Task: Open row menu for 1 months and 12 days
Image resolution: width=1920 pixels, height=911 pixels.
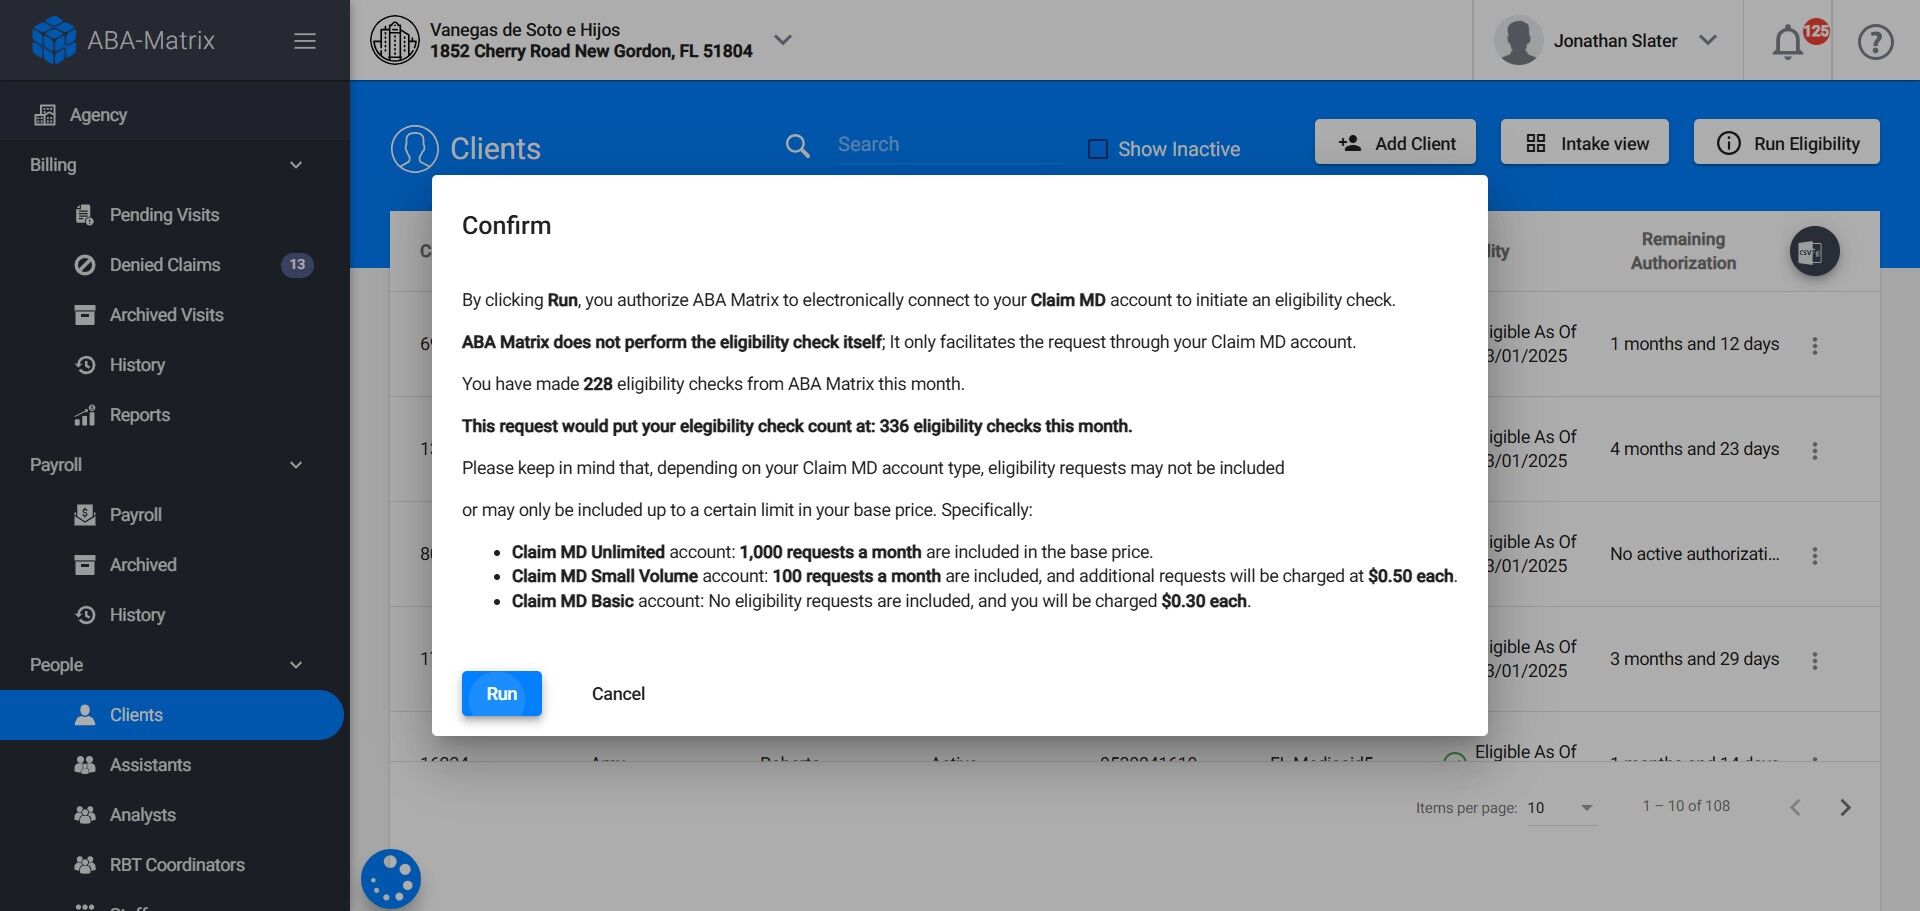Action: (1815, 346)
